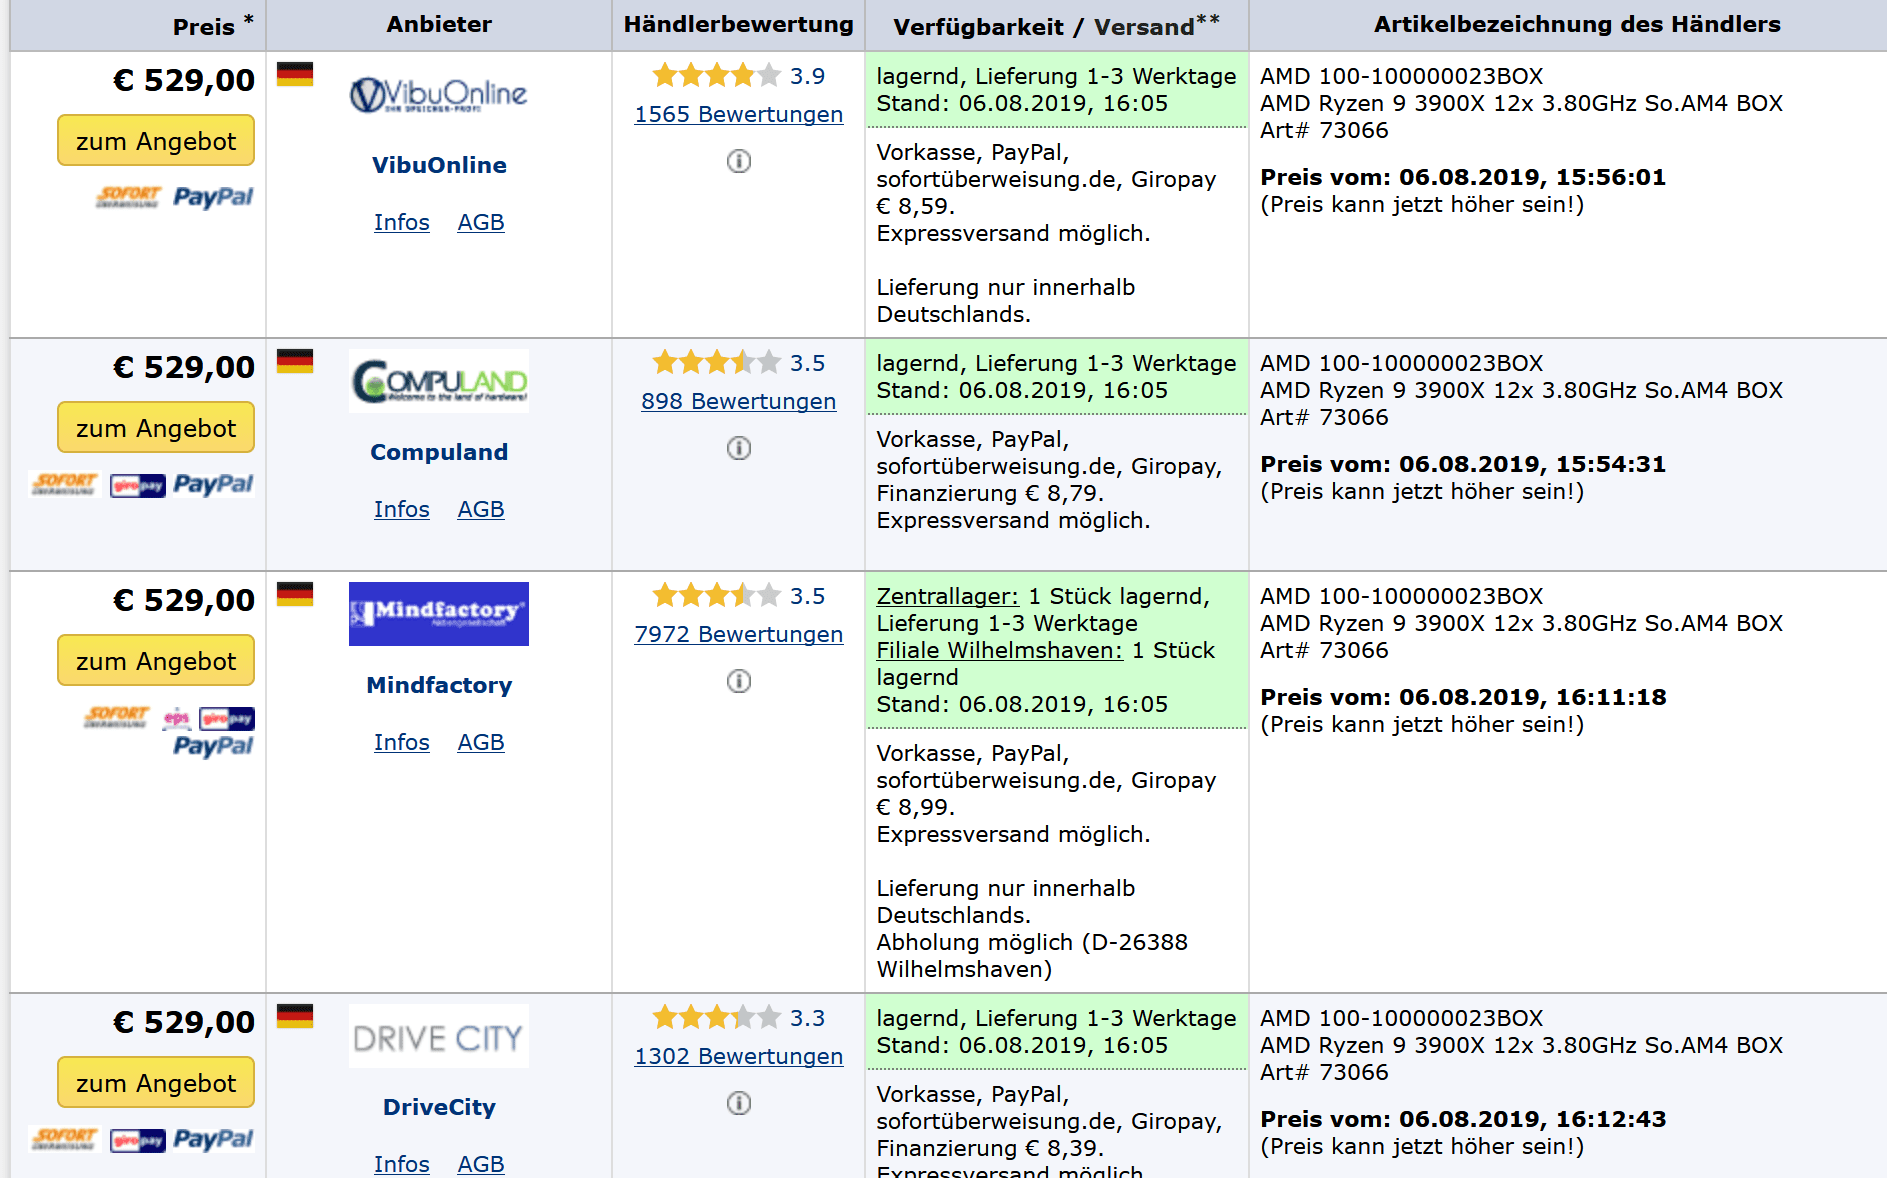Click 'zum Angebot' button for VibuOnline

[x=156, y=141]
